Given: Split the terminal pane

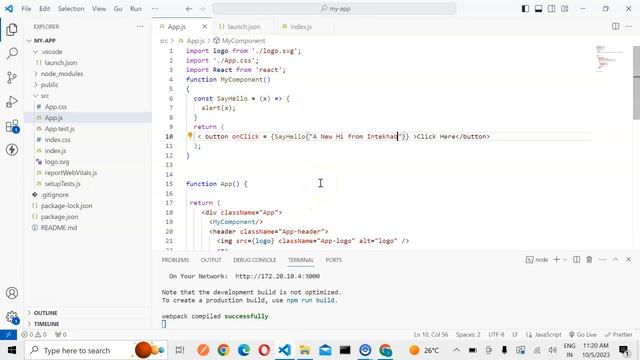Looking at the screenshot, I should (x=576, y=260).
